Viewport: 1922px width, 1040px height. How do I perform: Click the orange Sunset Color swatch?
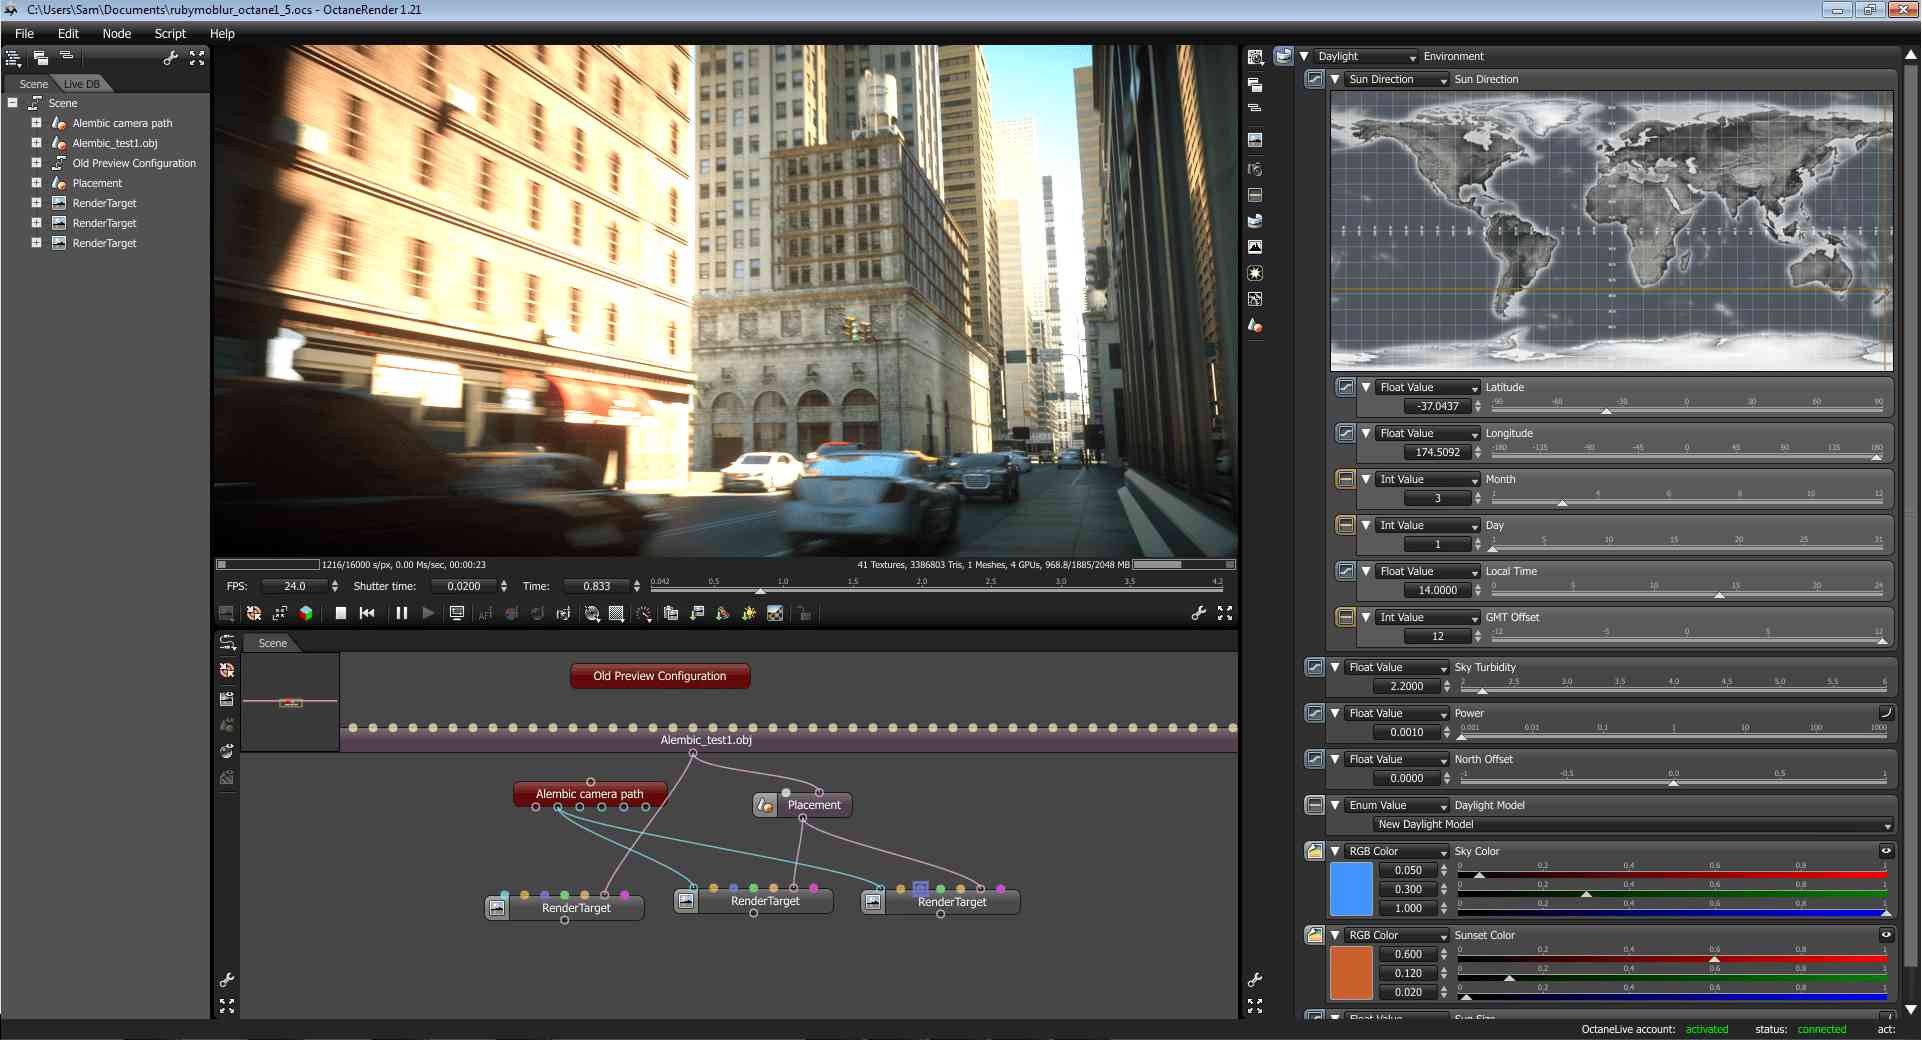(x=1351, y=973)
